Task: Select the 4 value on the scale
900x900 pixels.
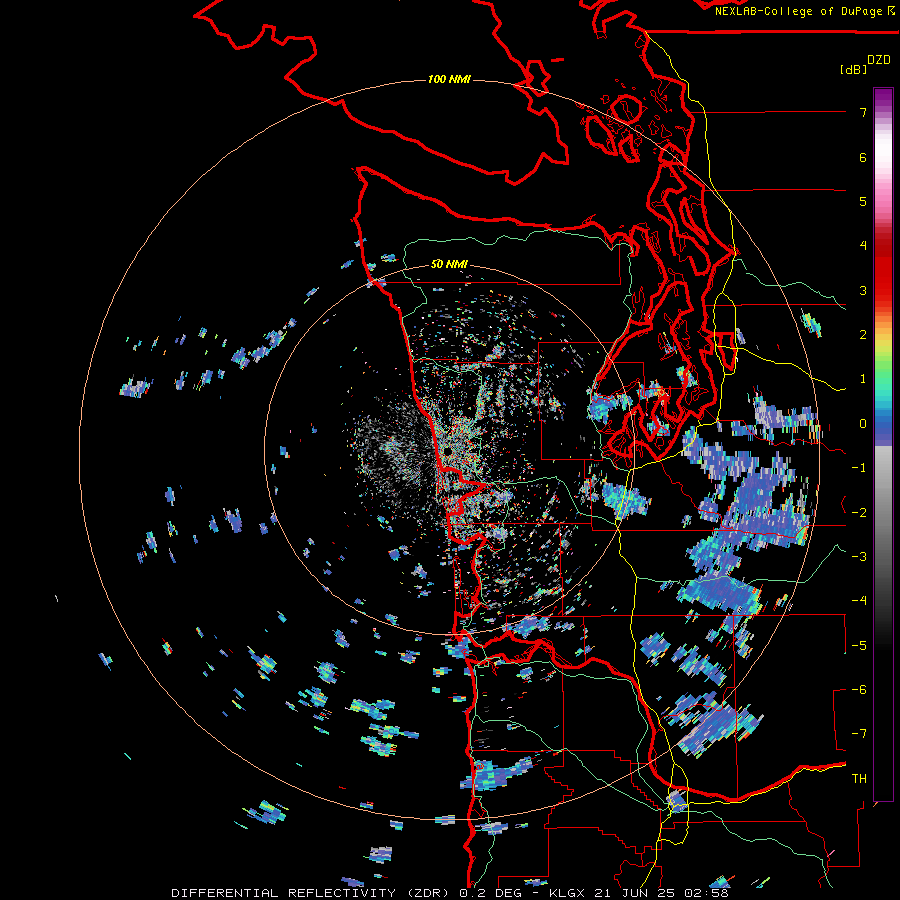Action: (x=863, y=246)
